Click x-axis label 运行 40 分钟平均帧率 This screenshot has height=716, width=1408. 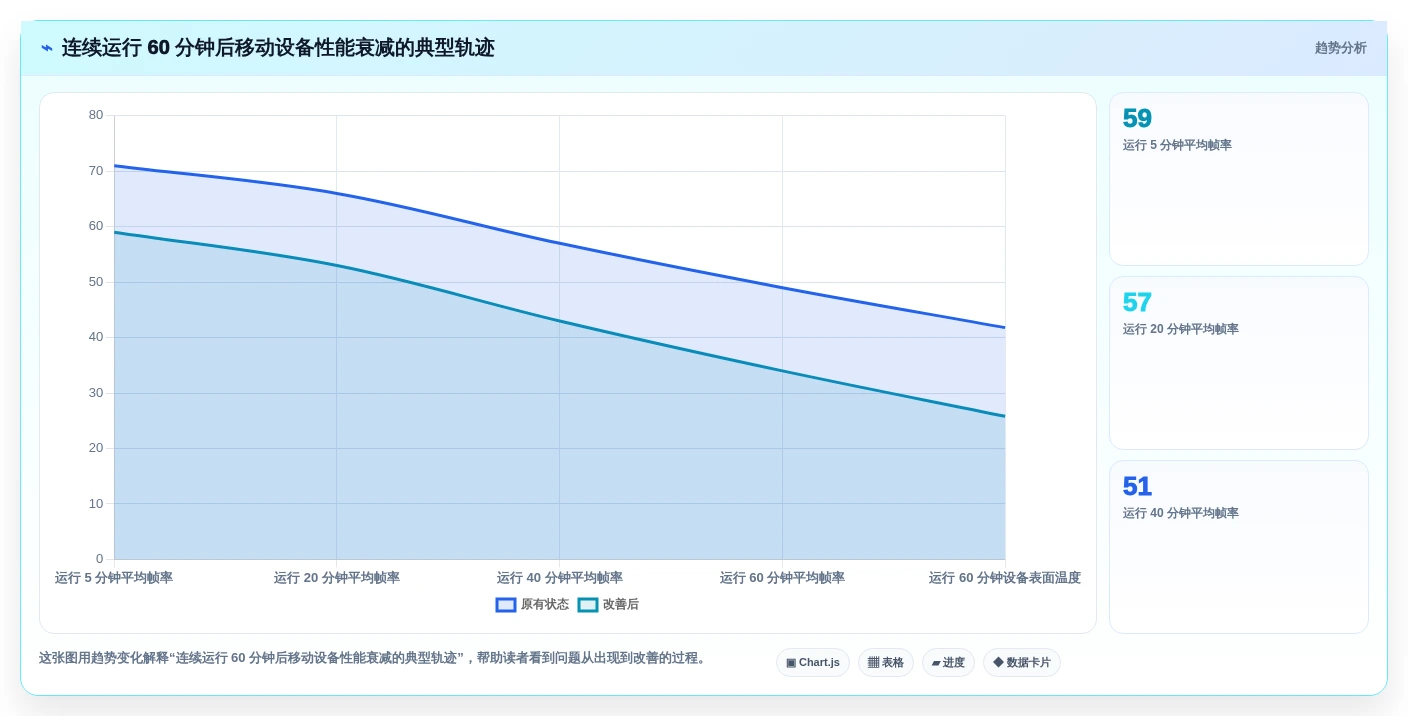coord(560,578)
